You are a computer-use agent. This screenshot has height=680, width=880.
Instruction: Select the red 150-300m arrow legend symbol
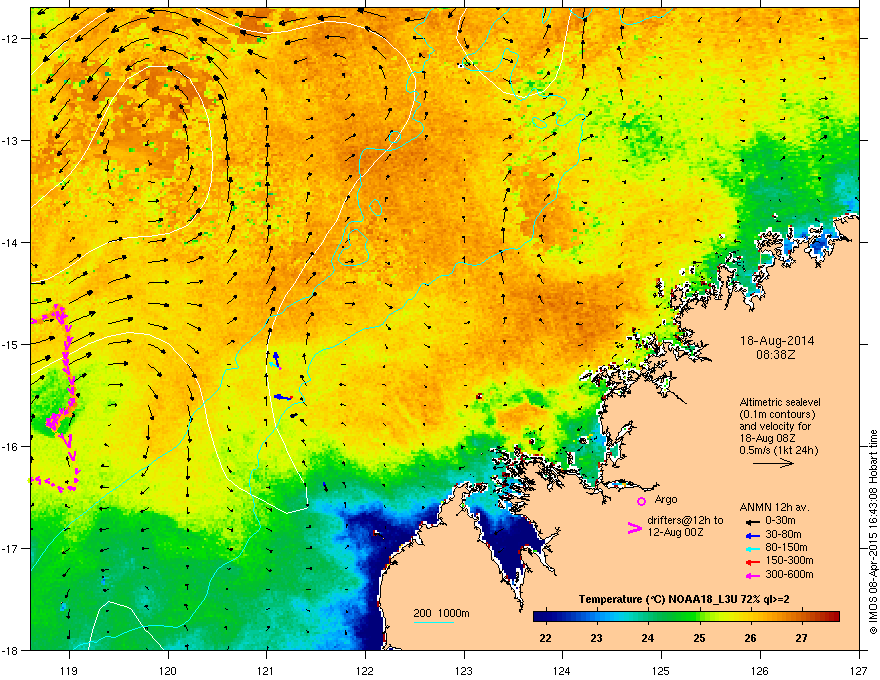752,562
